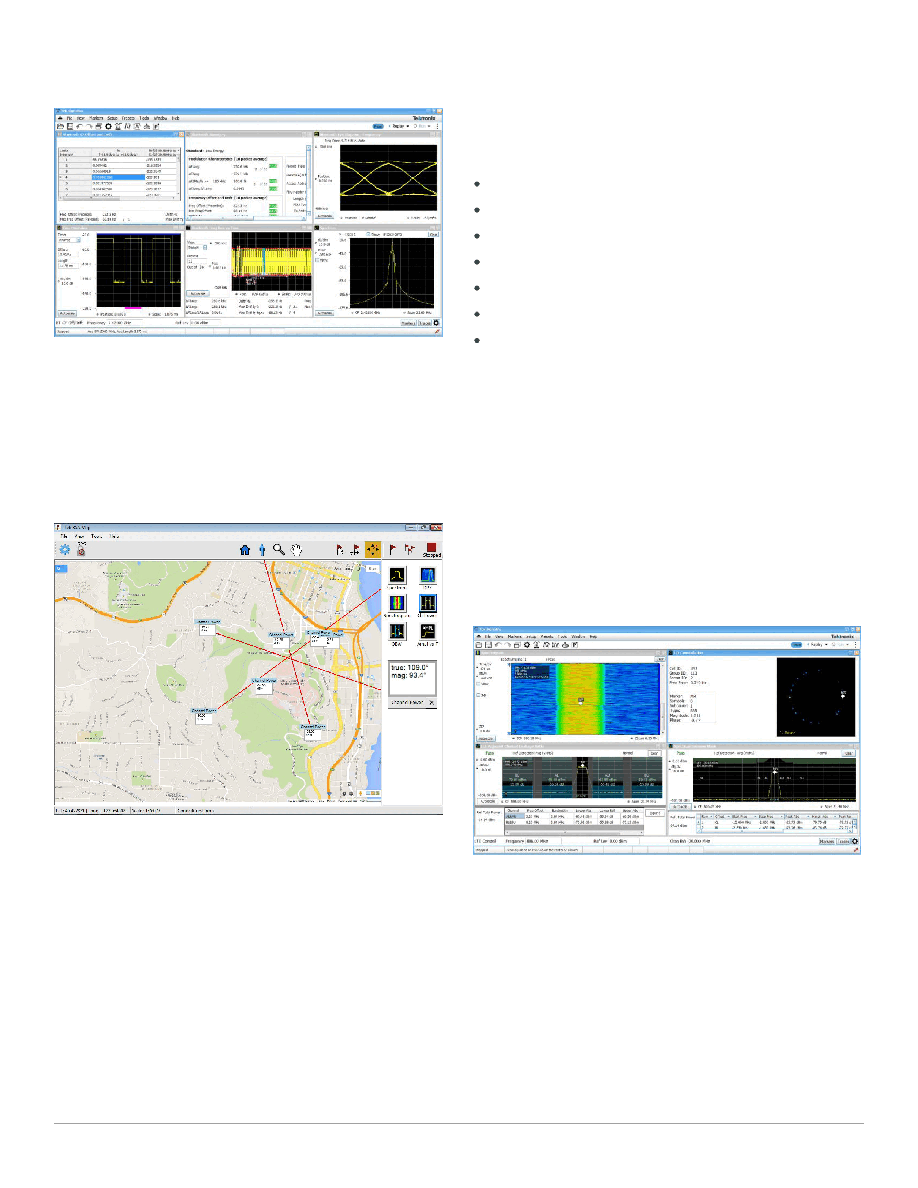Click the blue home icon on map toolbar

tap(245, 550)
